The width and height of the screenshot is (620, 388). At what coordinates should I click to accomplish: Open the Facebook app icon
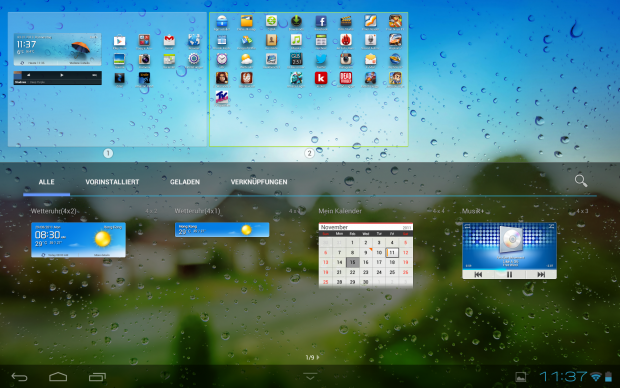(x=321, y=21)
